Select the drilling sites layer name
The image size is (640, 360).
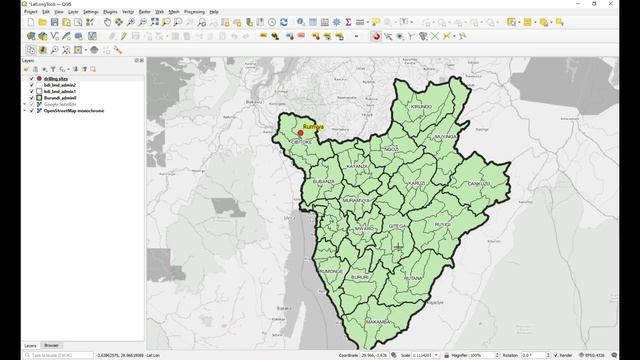point(56,78)
